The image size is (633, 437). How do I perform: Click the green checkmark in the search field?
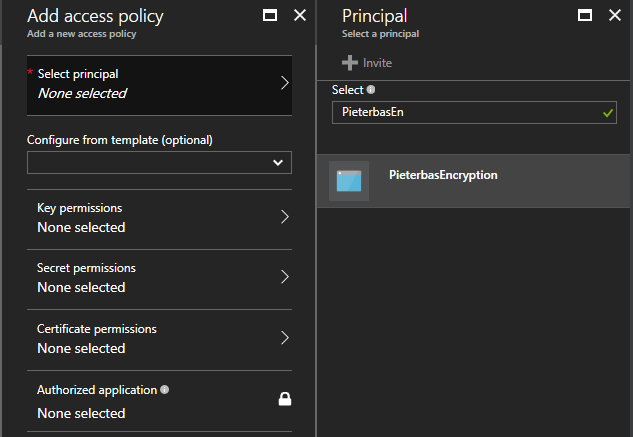tap(607, 113)
